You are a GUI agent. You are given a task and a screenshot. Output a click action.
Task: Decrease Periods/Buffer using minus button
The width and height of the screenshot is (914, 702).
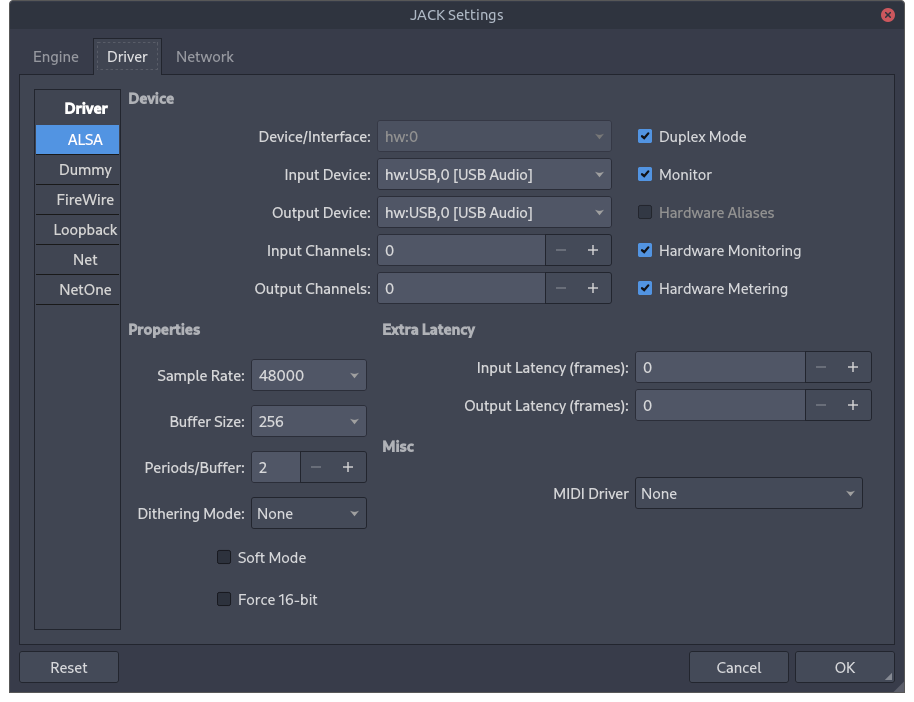click(x=316, y=467)
